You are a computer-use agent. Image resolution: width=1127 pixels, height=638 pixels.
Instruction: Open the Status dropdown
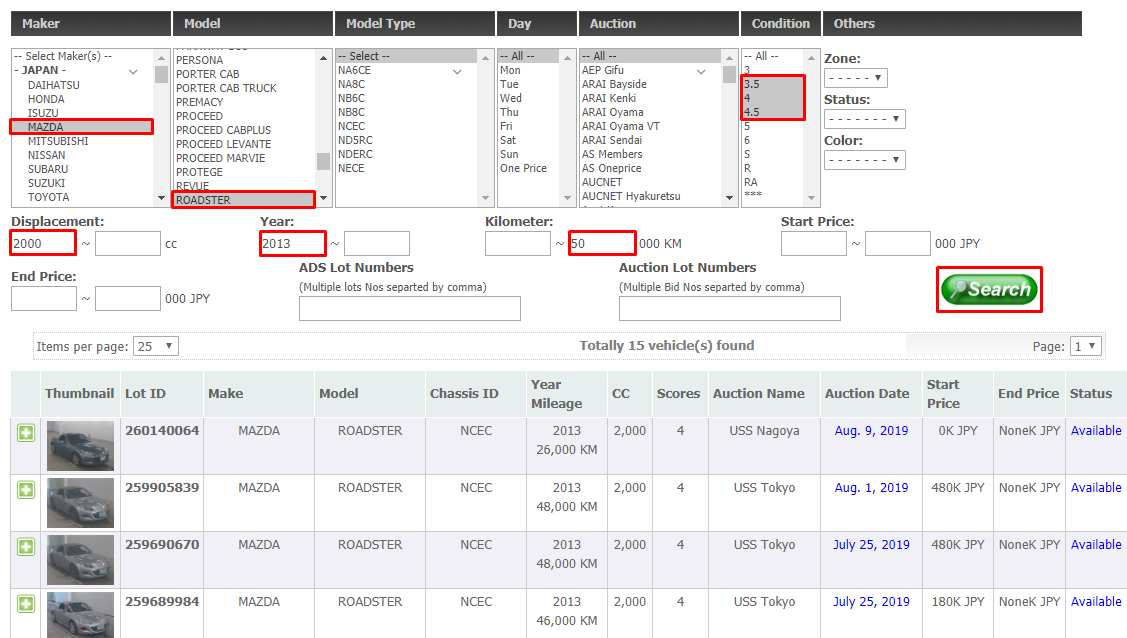tap(864, 119)
